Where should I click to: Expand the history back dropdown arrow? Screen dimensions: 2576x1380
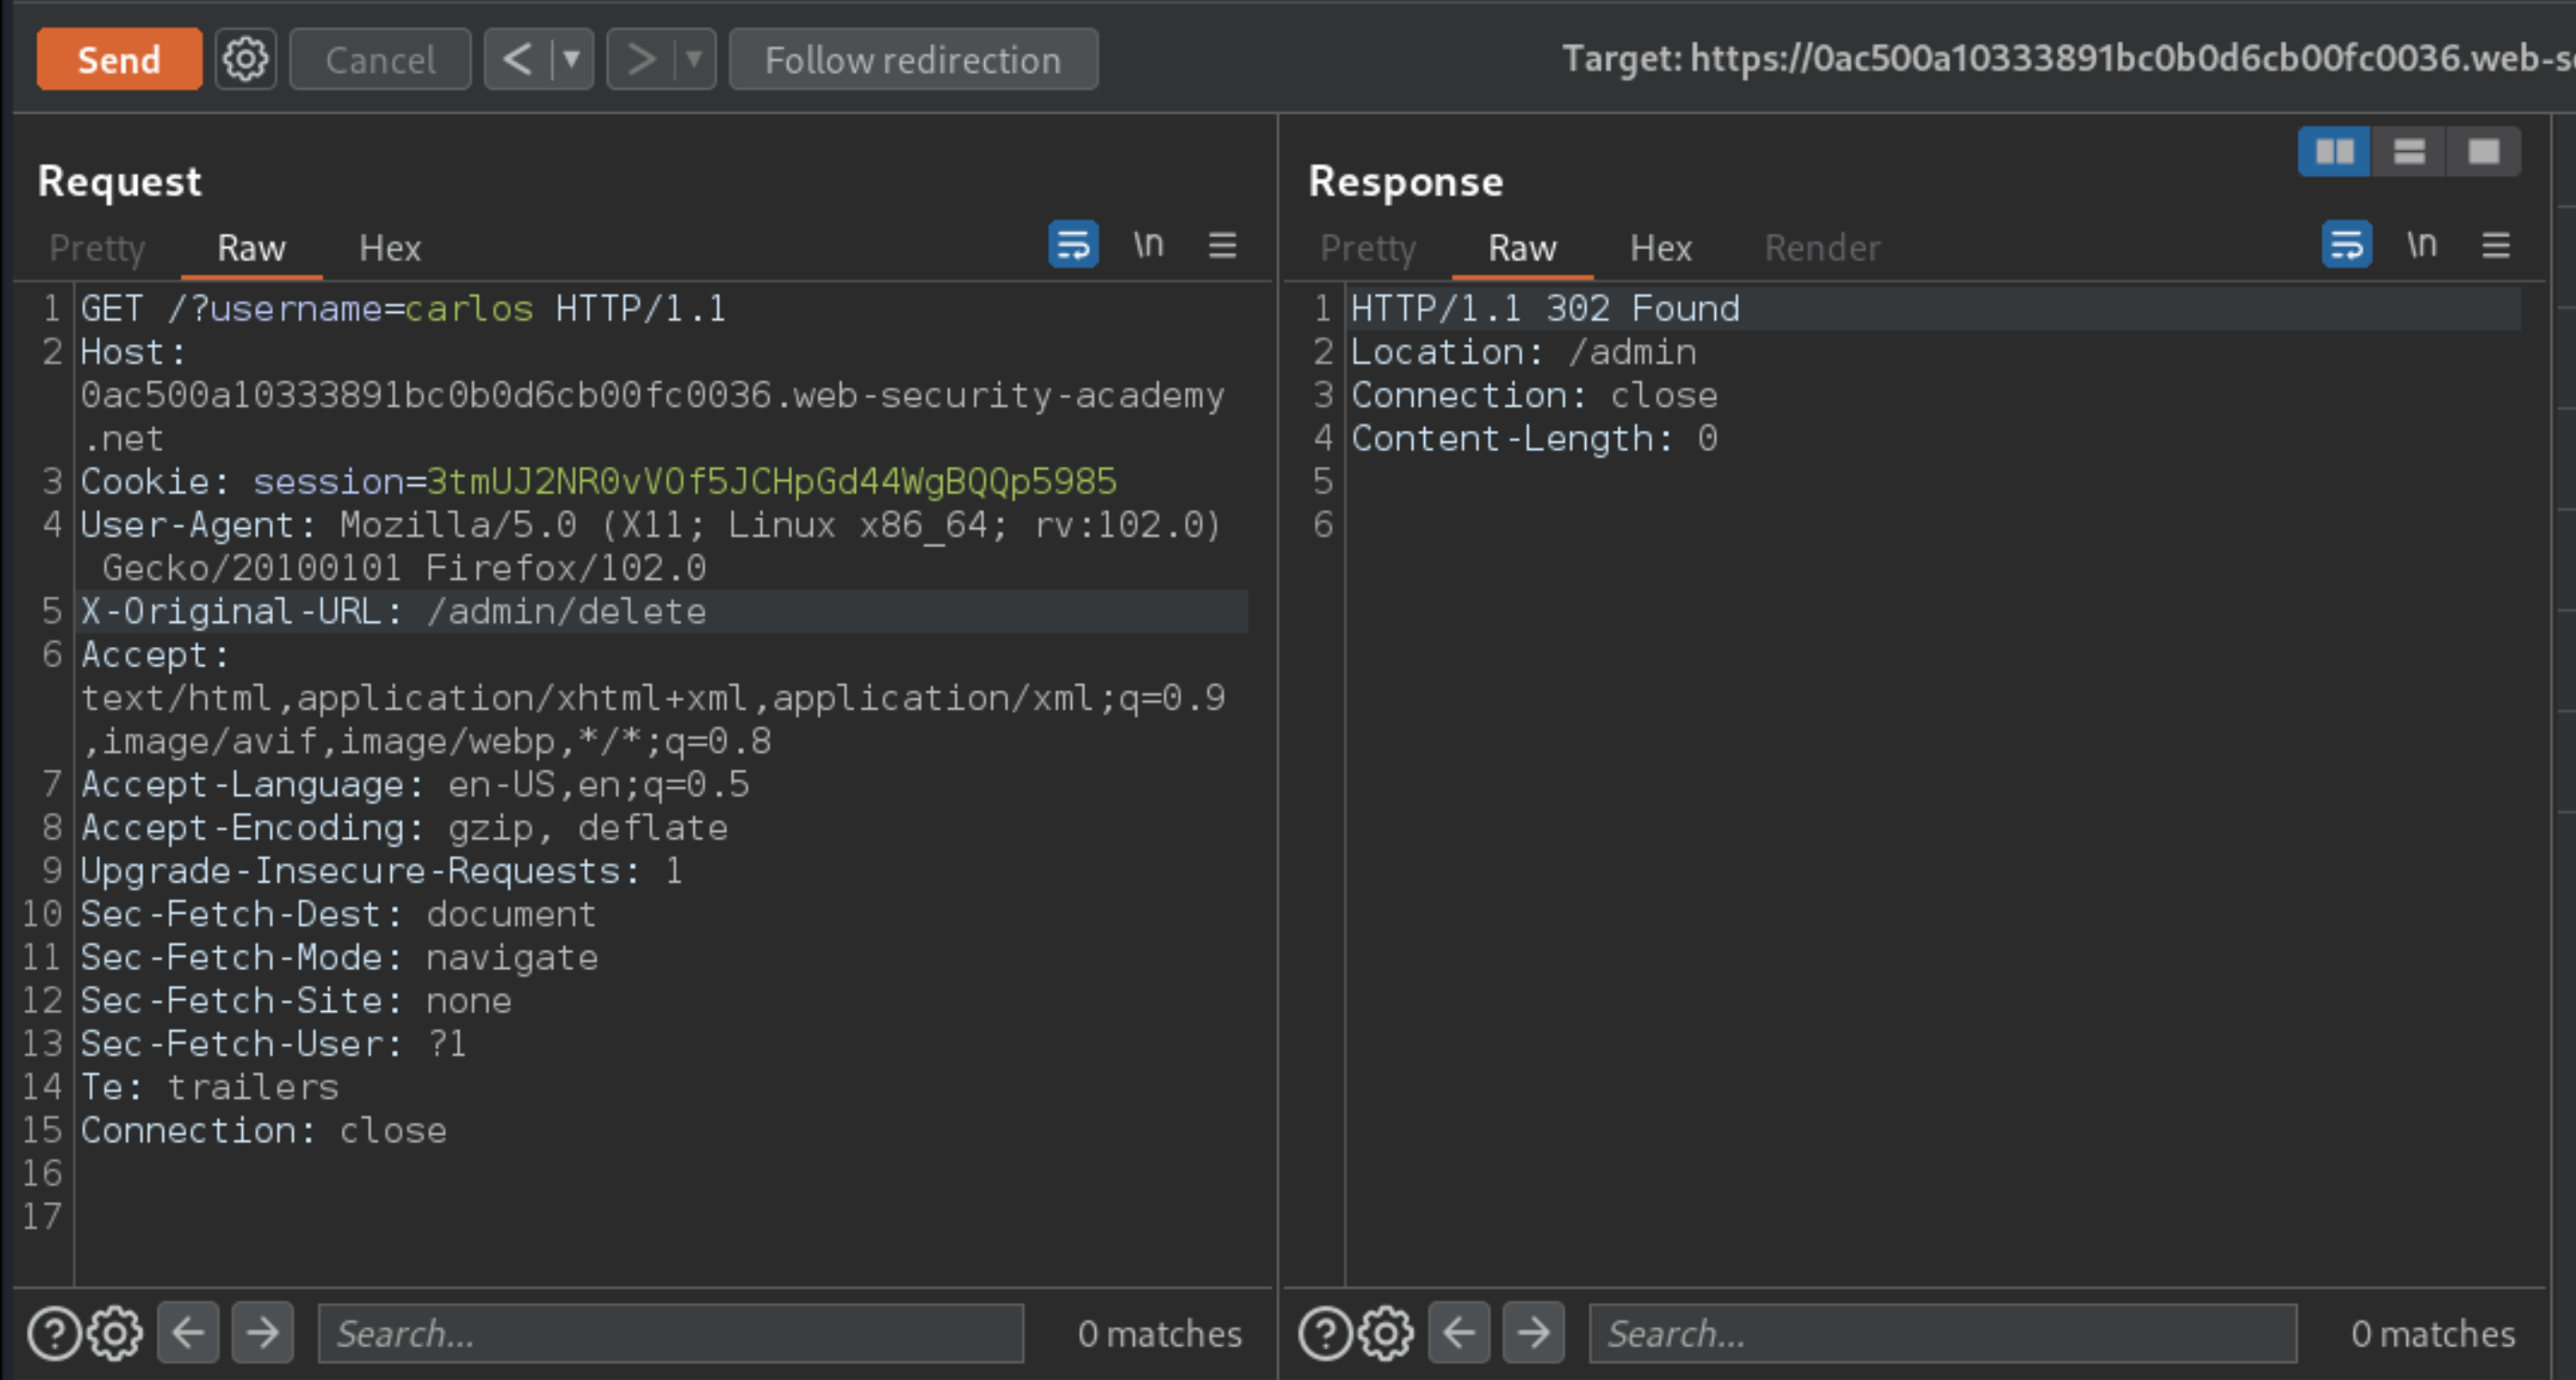(x=572, y=60)
